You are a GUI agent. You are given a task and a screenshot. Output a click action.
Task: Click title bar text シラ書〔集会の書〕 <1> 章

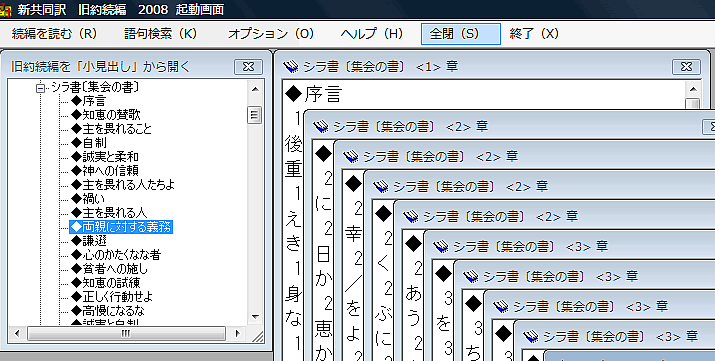[380, 67]
